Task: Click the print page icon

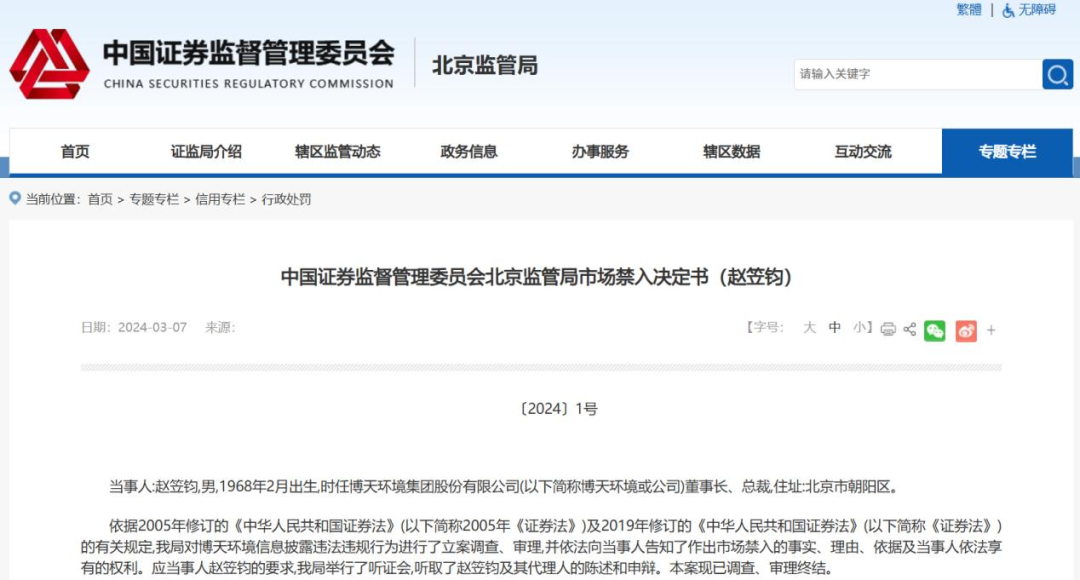Action: point(888,329)
